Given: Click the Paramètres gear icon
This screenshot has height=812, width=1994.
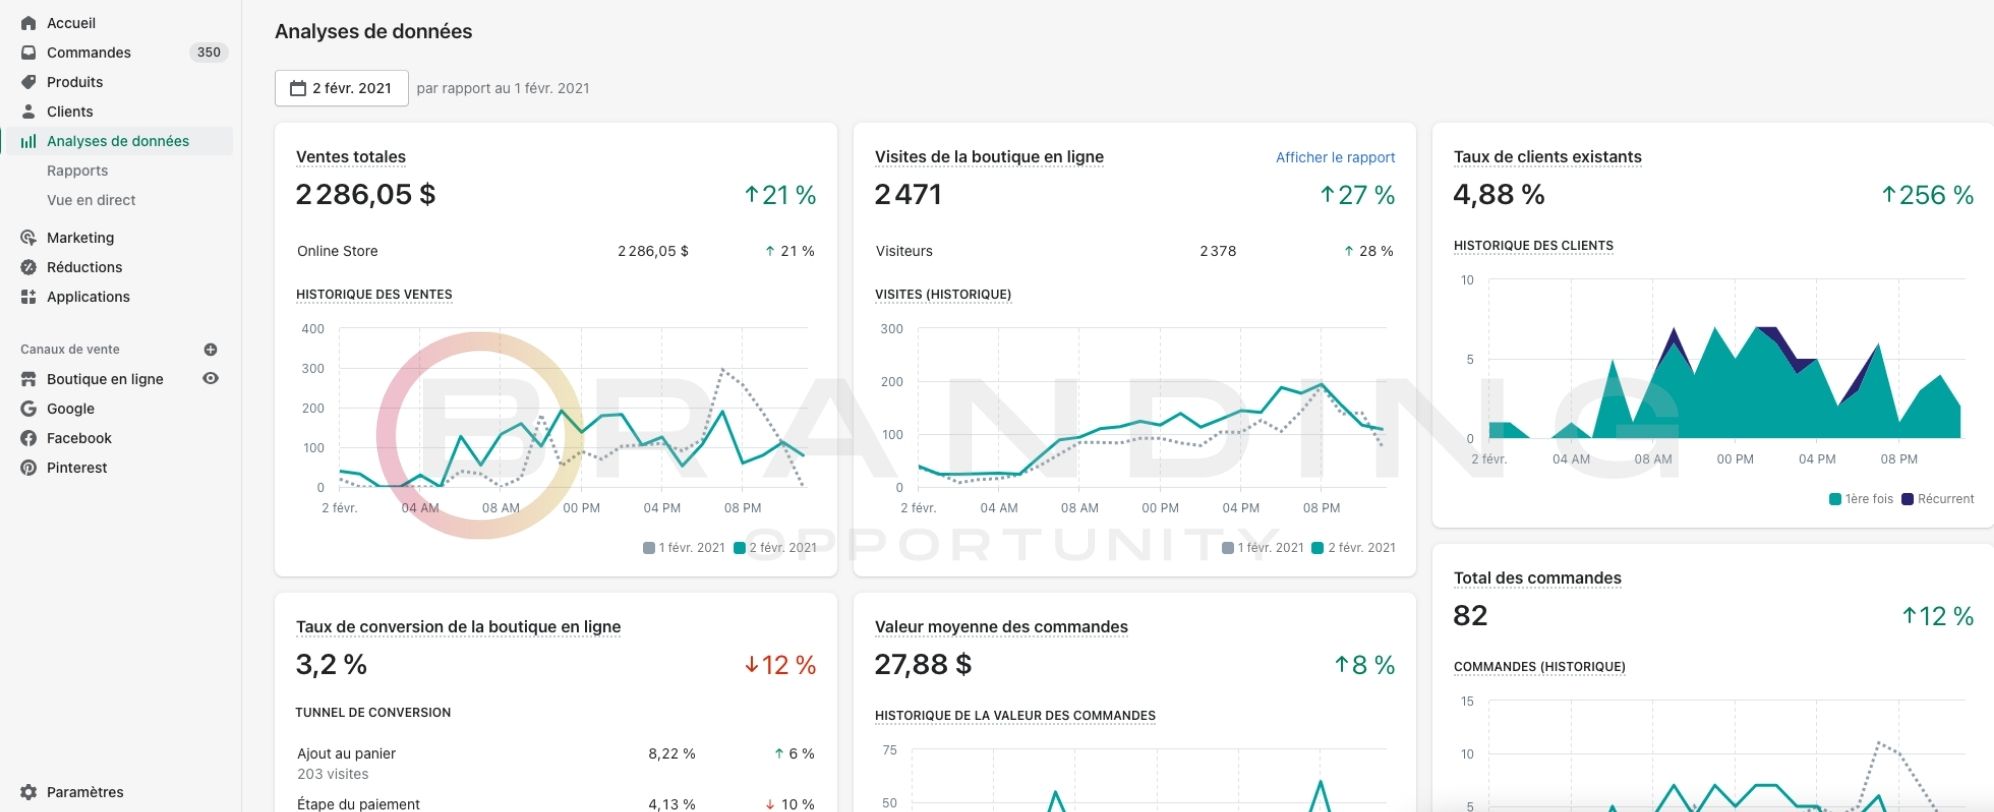Looking at the screenshot, I should click(x=28, y=792).
